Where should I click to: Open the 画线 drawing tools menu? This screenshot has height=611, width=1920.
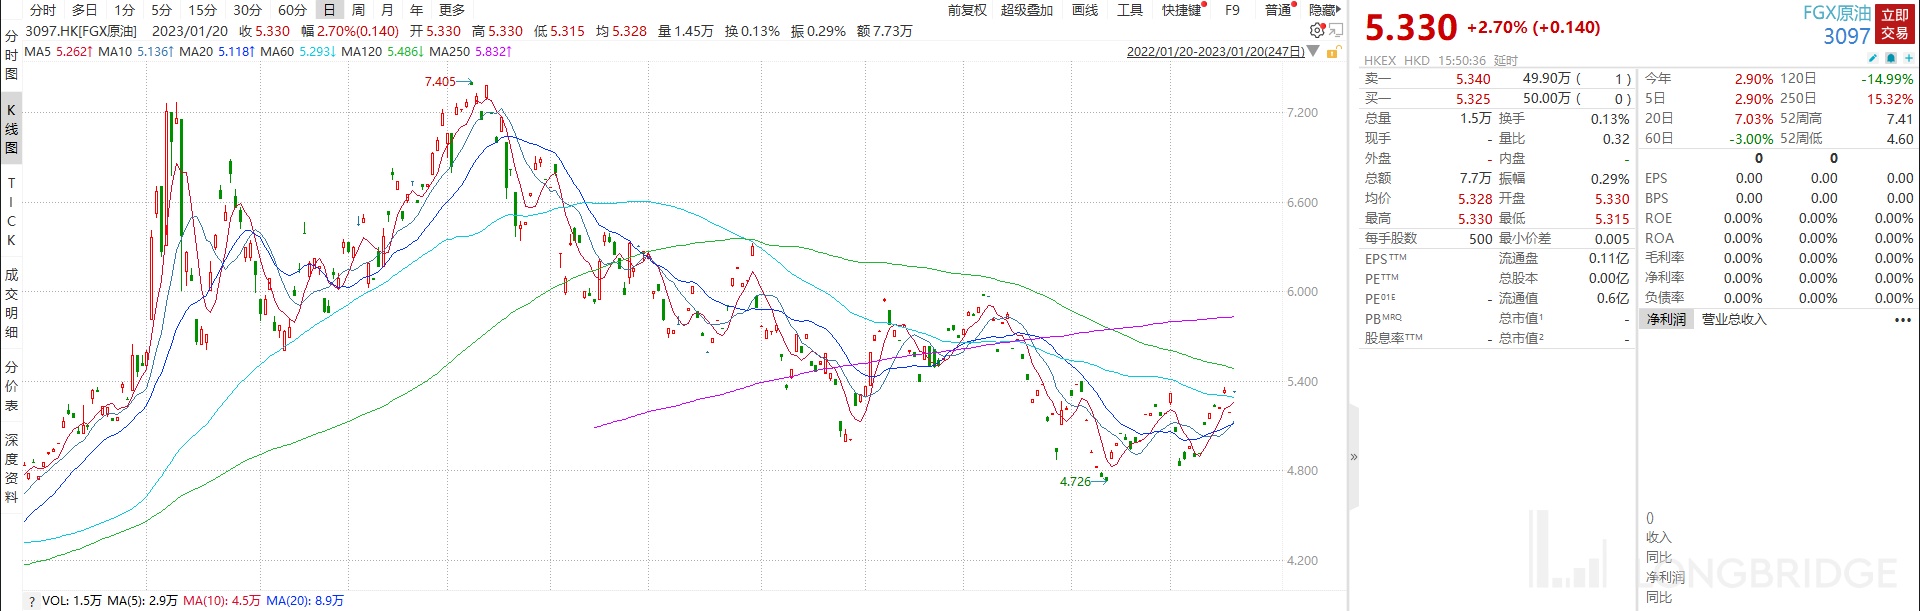[1085, 10]
